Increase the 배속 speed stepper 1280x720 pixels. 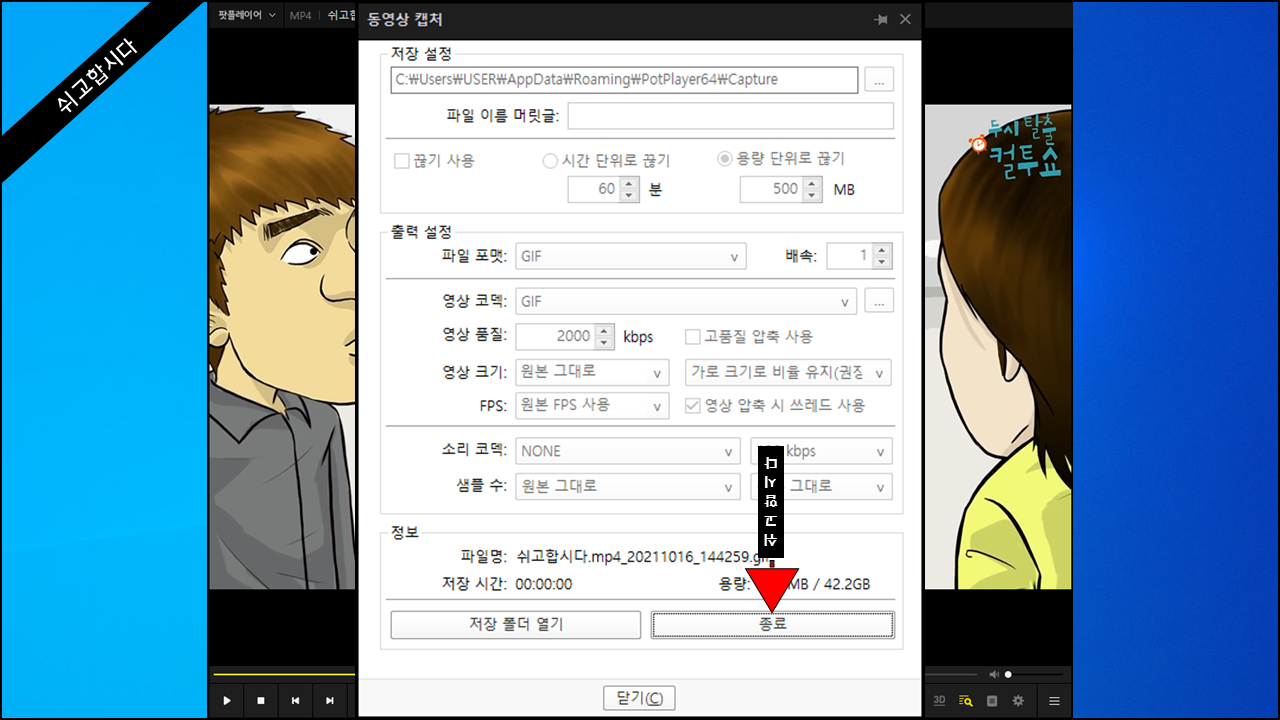tap(881, 250)
